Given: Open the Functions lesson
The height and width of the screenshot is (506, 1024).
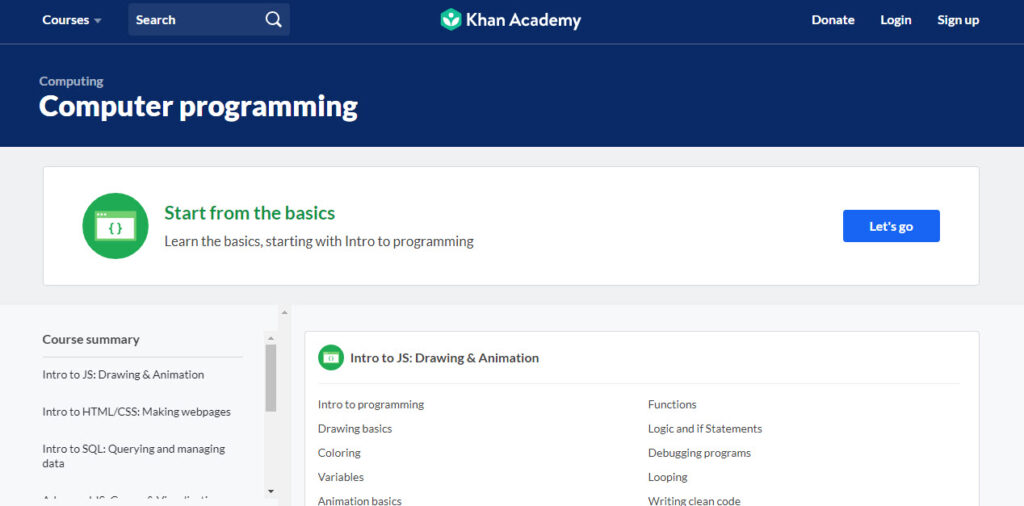Looking at the screenshot, I should (x=672, y=404).
